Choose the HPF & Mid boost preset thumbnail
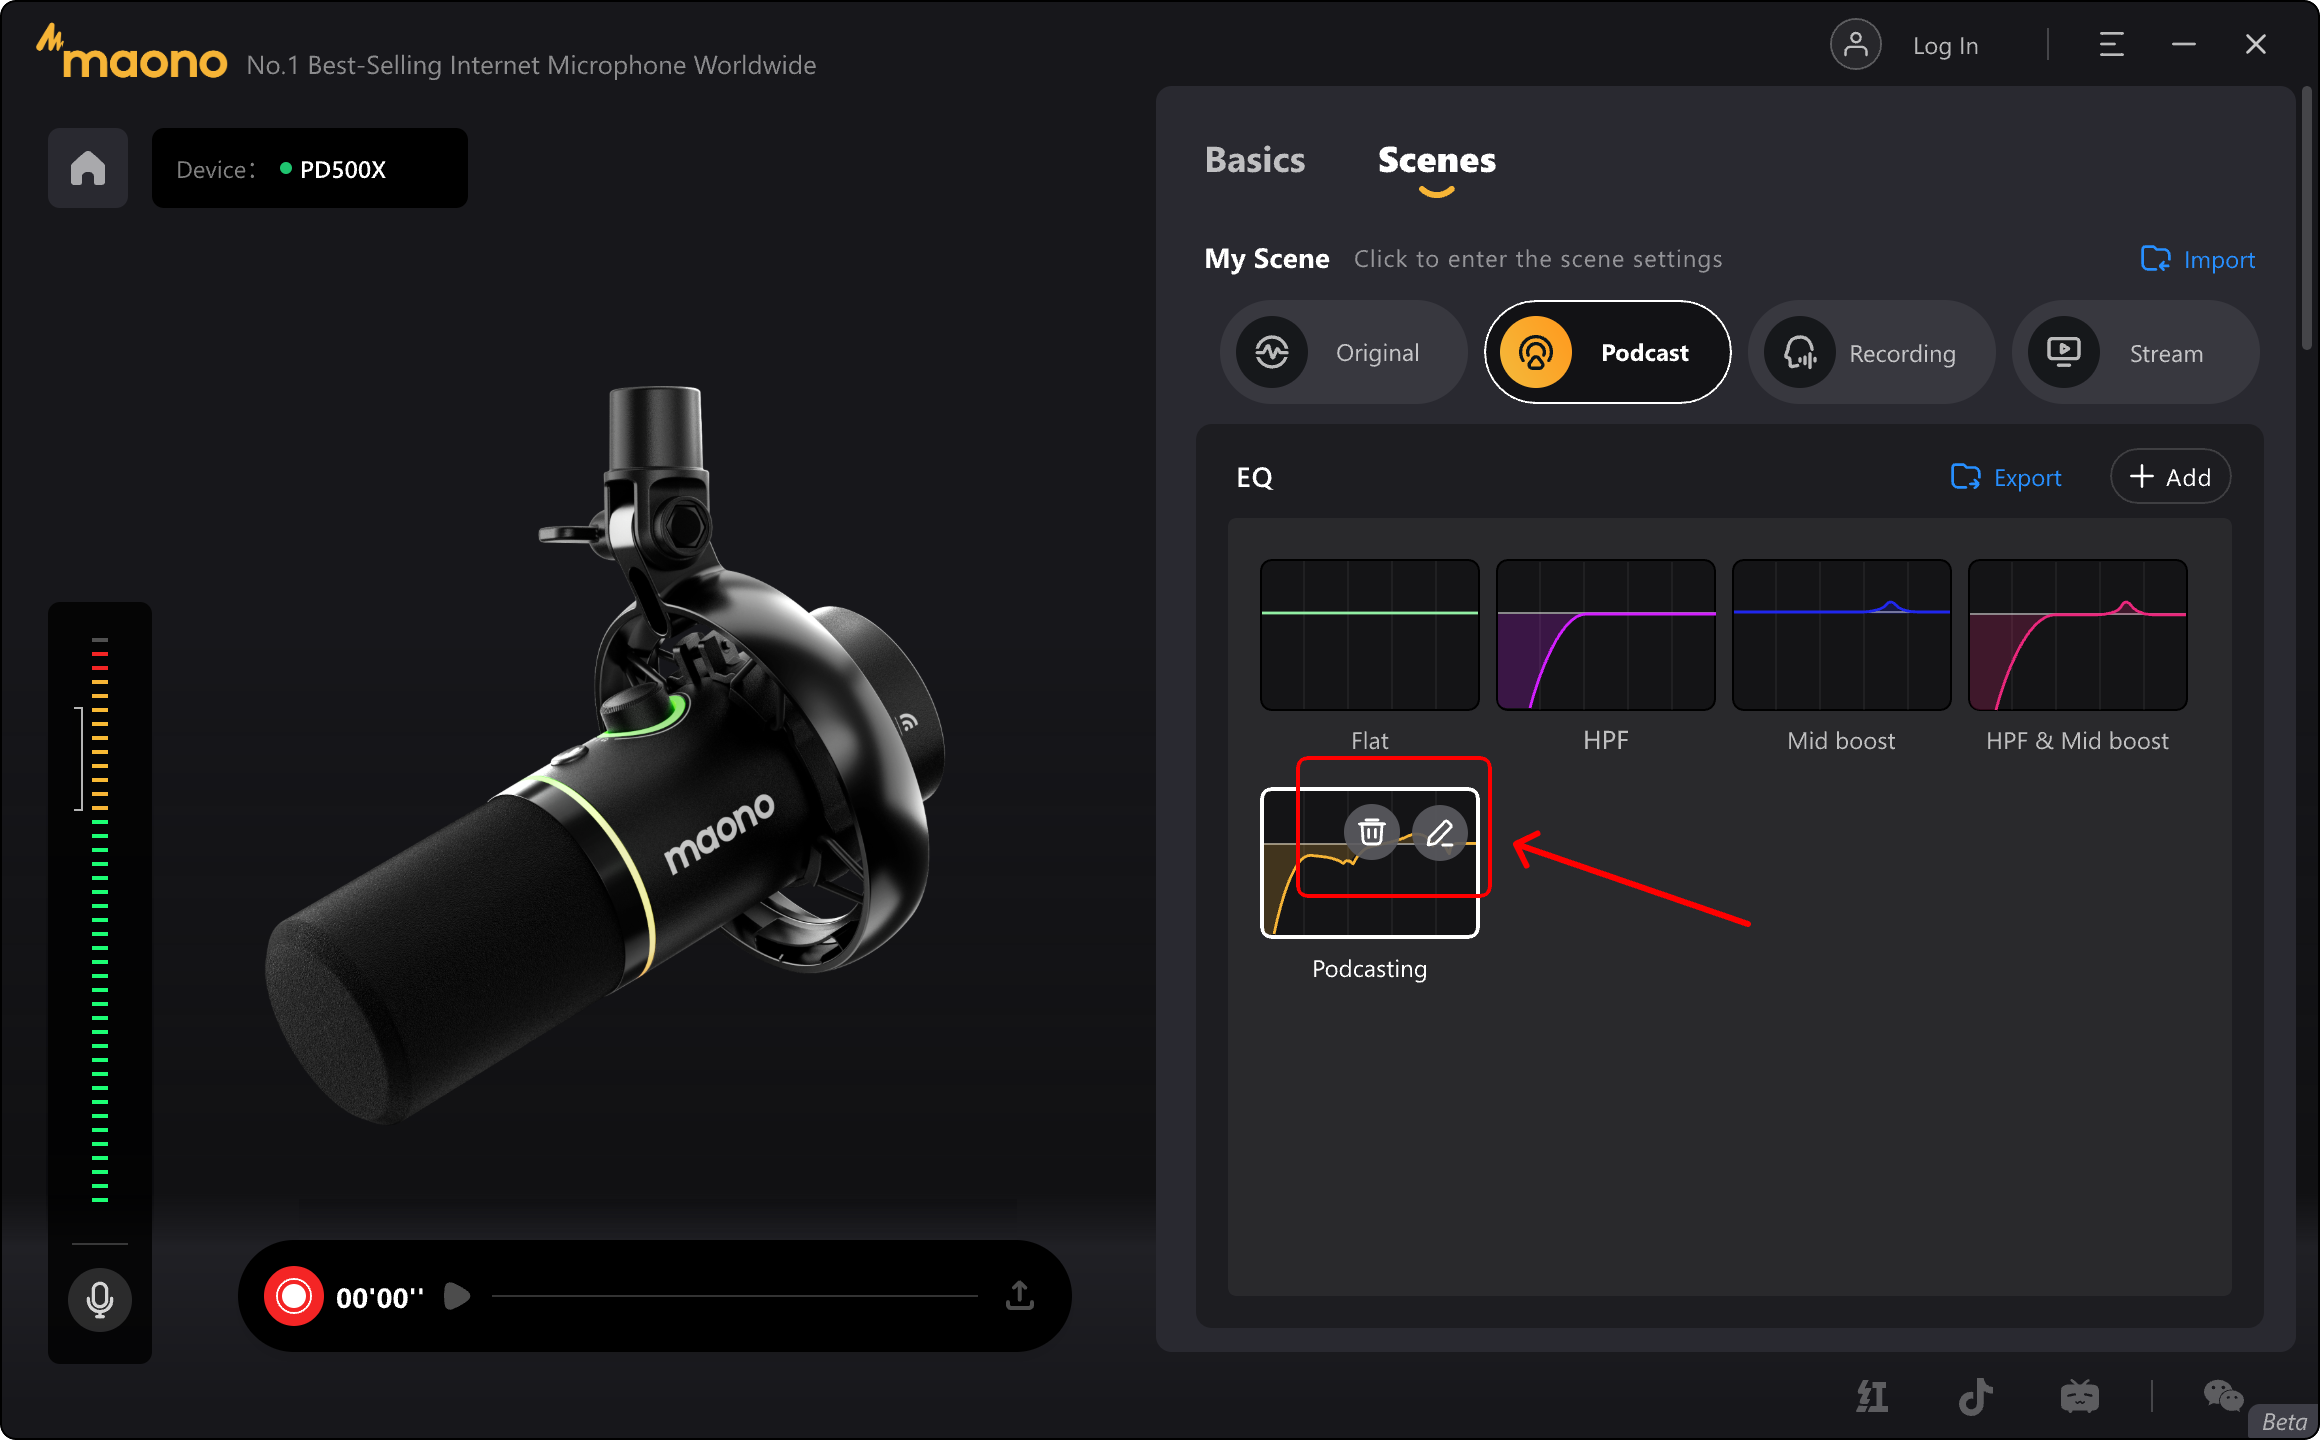The image size is (2320, 1440). [x=2077, y=635]
